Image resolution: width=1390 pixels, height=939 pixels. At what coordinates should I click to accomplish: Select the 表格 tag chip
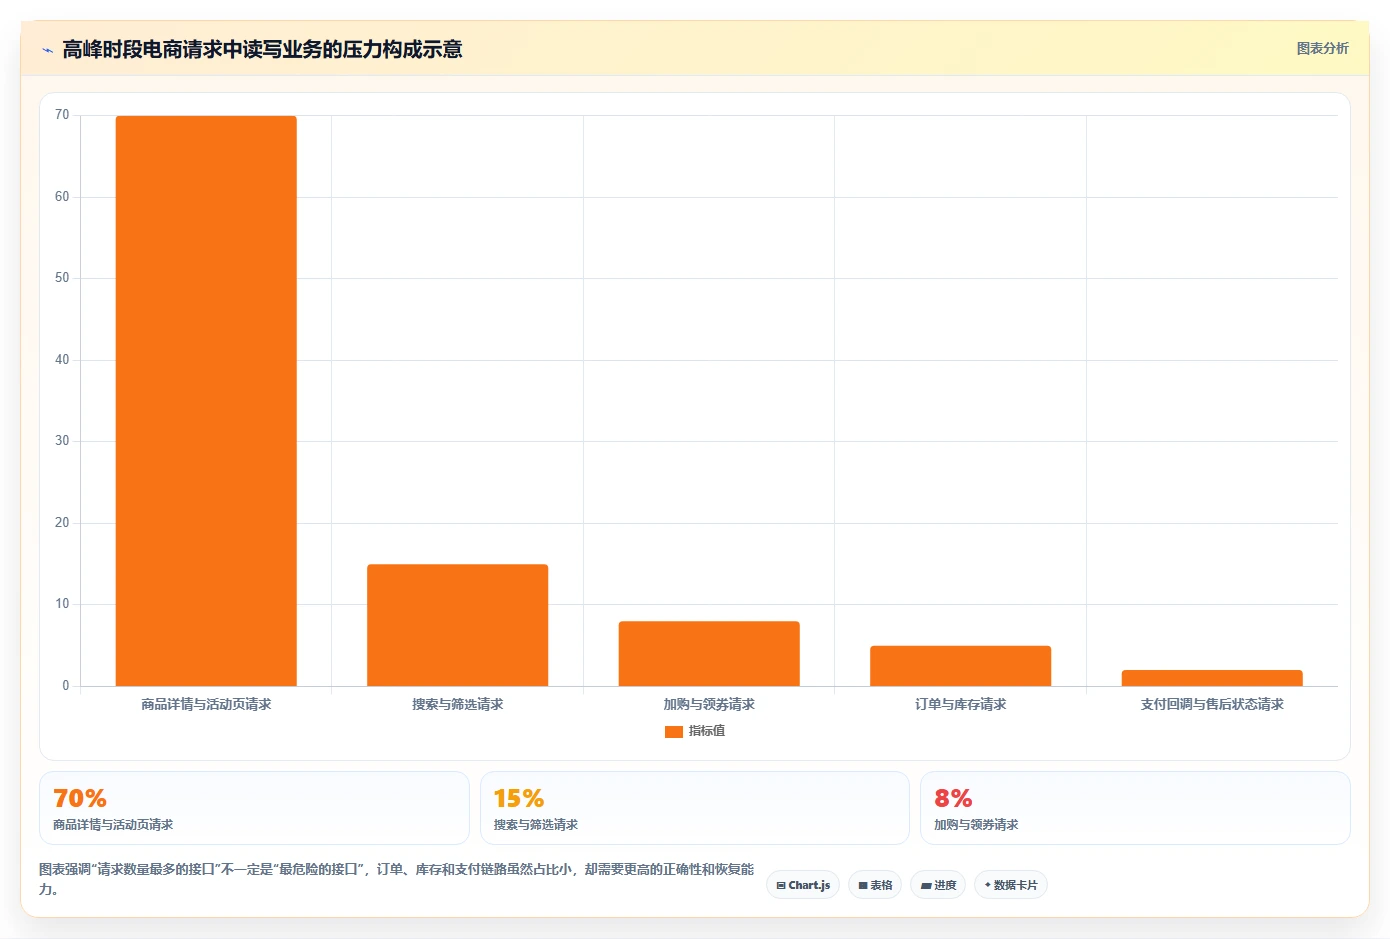(875, 885)
